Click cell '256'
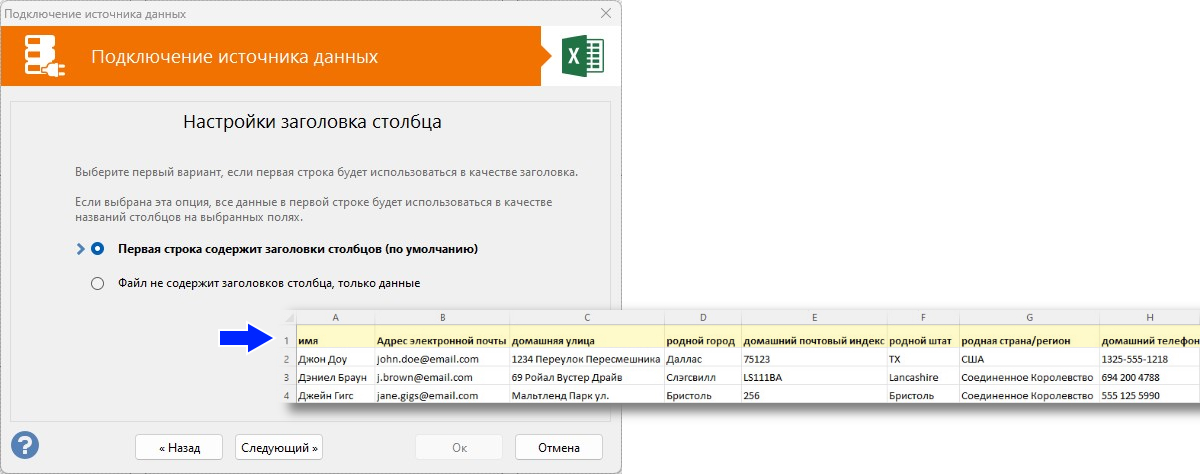This screenshot has width=1200, height=474. click(814, 396)
